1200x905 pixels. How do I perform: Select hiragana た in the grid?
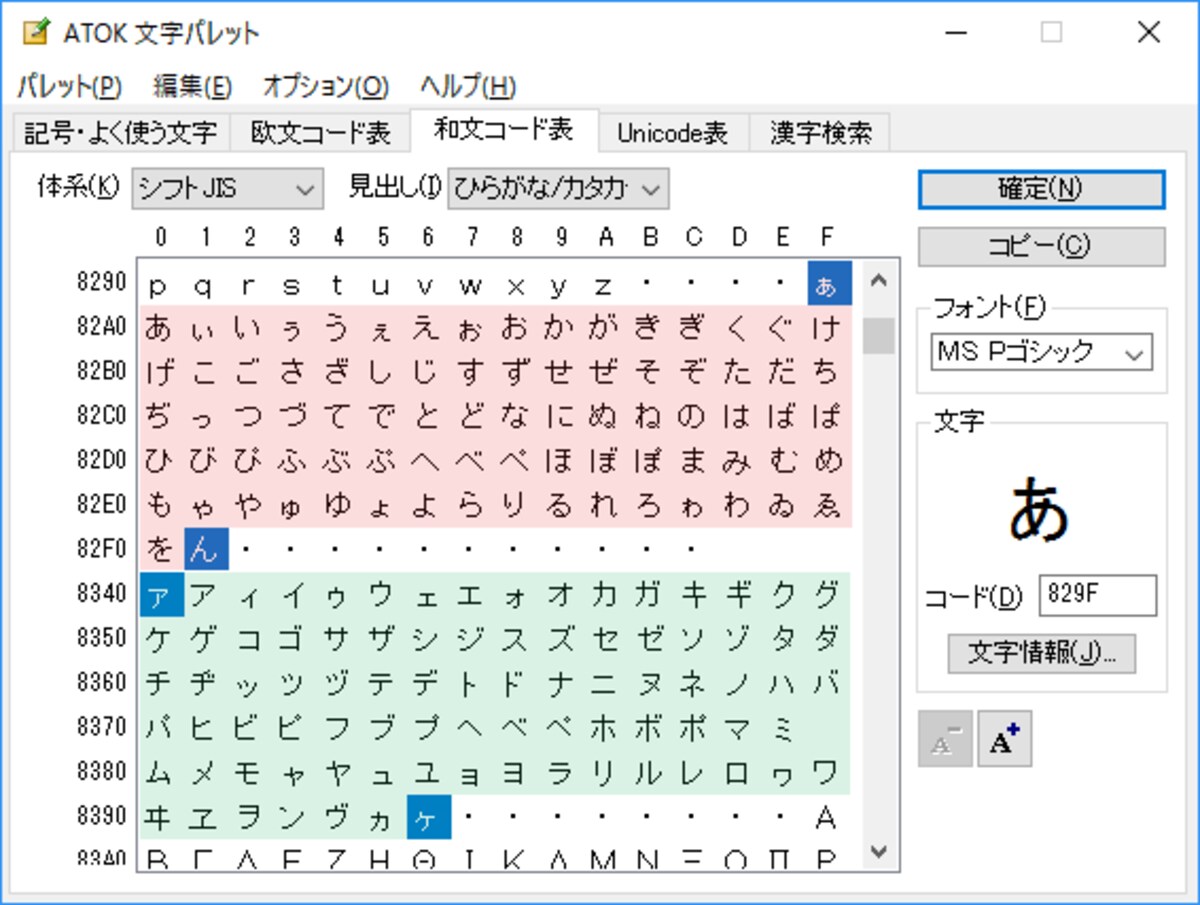(x=739, y=372)
